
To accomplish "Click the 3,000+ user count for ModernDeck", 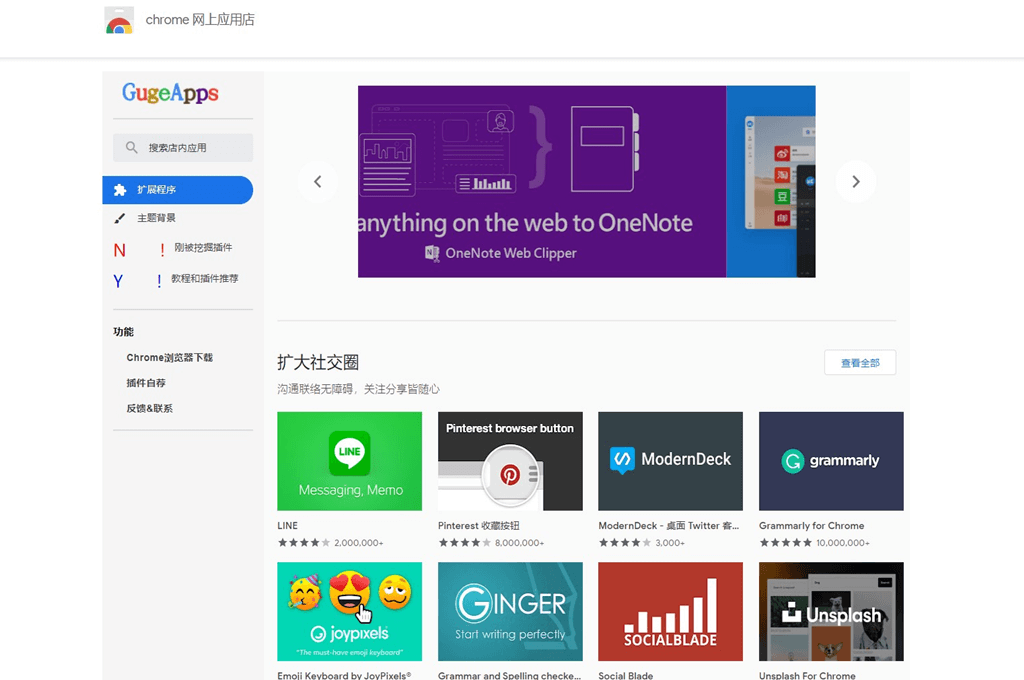I will click(x=670, y=543).
